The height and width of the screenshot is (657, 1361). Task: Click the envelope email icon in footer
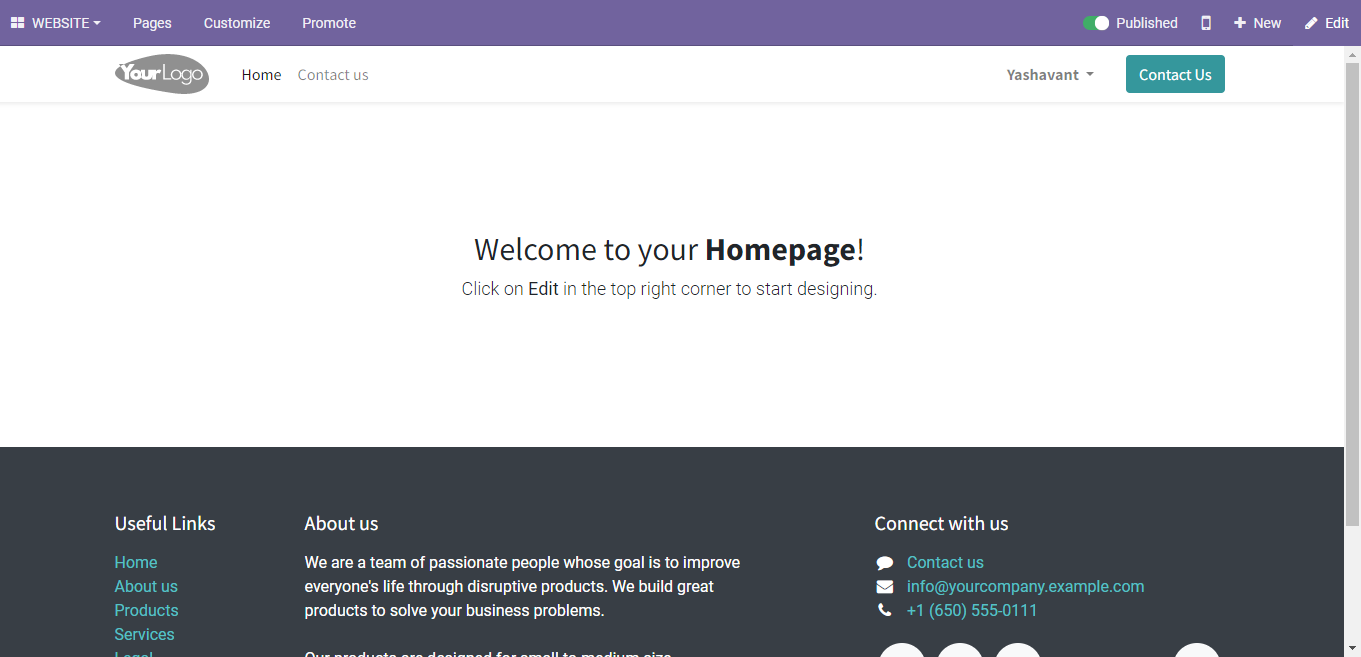(884, 587)
